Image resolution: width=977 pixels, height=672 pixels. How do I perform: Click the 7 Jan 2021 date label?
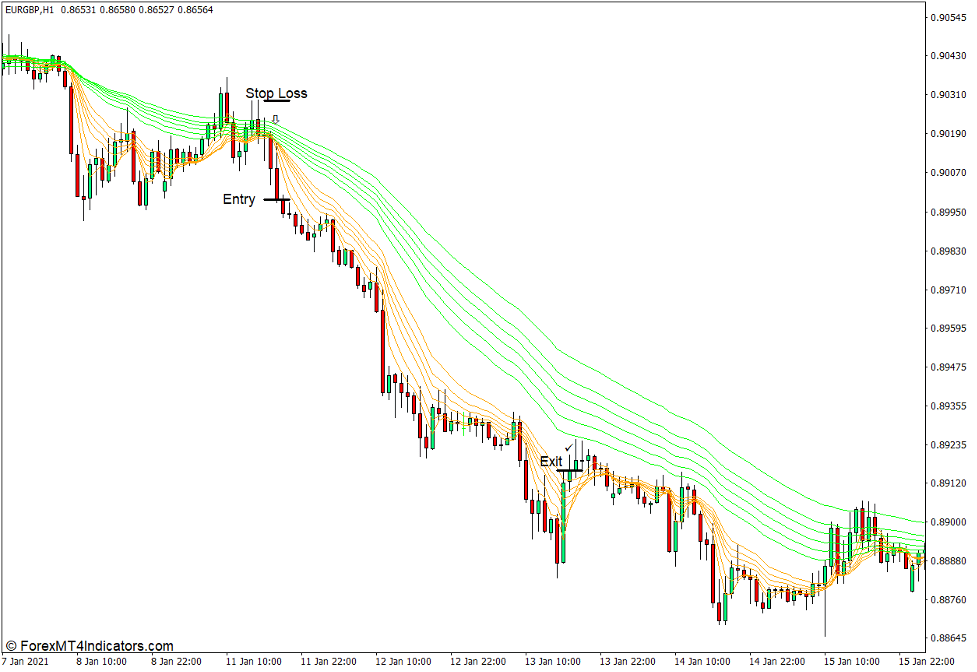point(25,662)
